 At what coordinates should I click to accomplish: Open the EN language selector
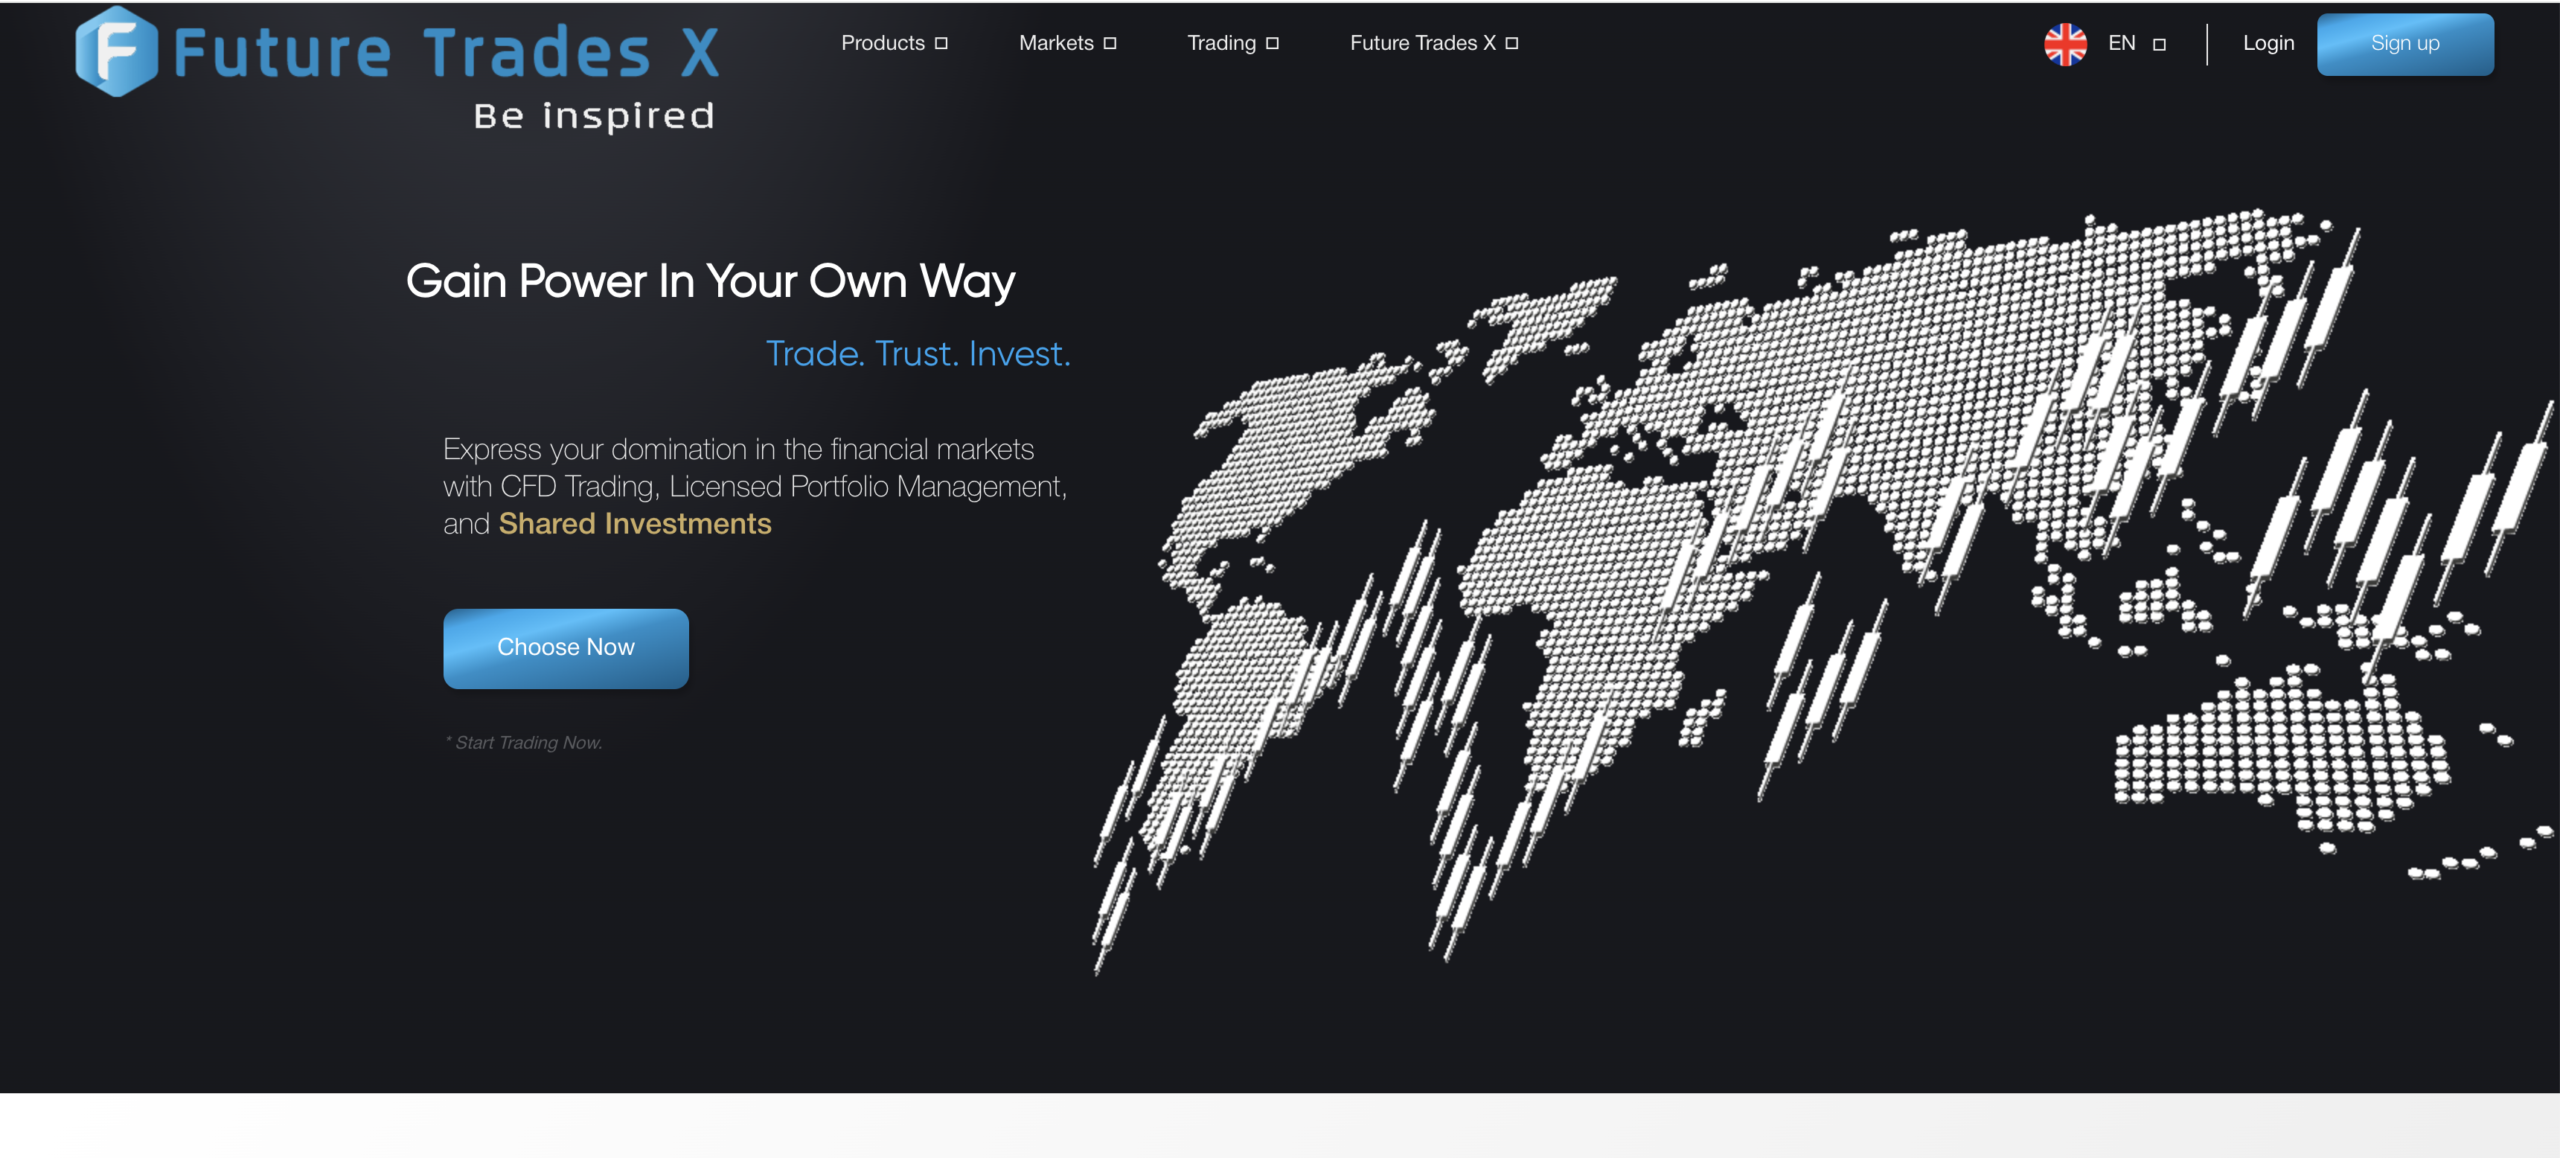click(2122, 43)
